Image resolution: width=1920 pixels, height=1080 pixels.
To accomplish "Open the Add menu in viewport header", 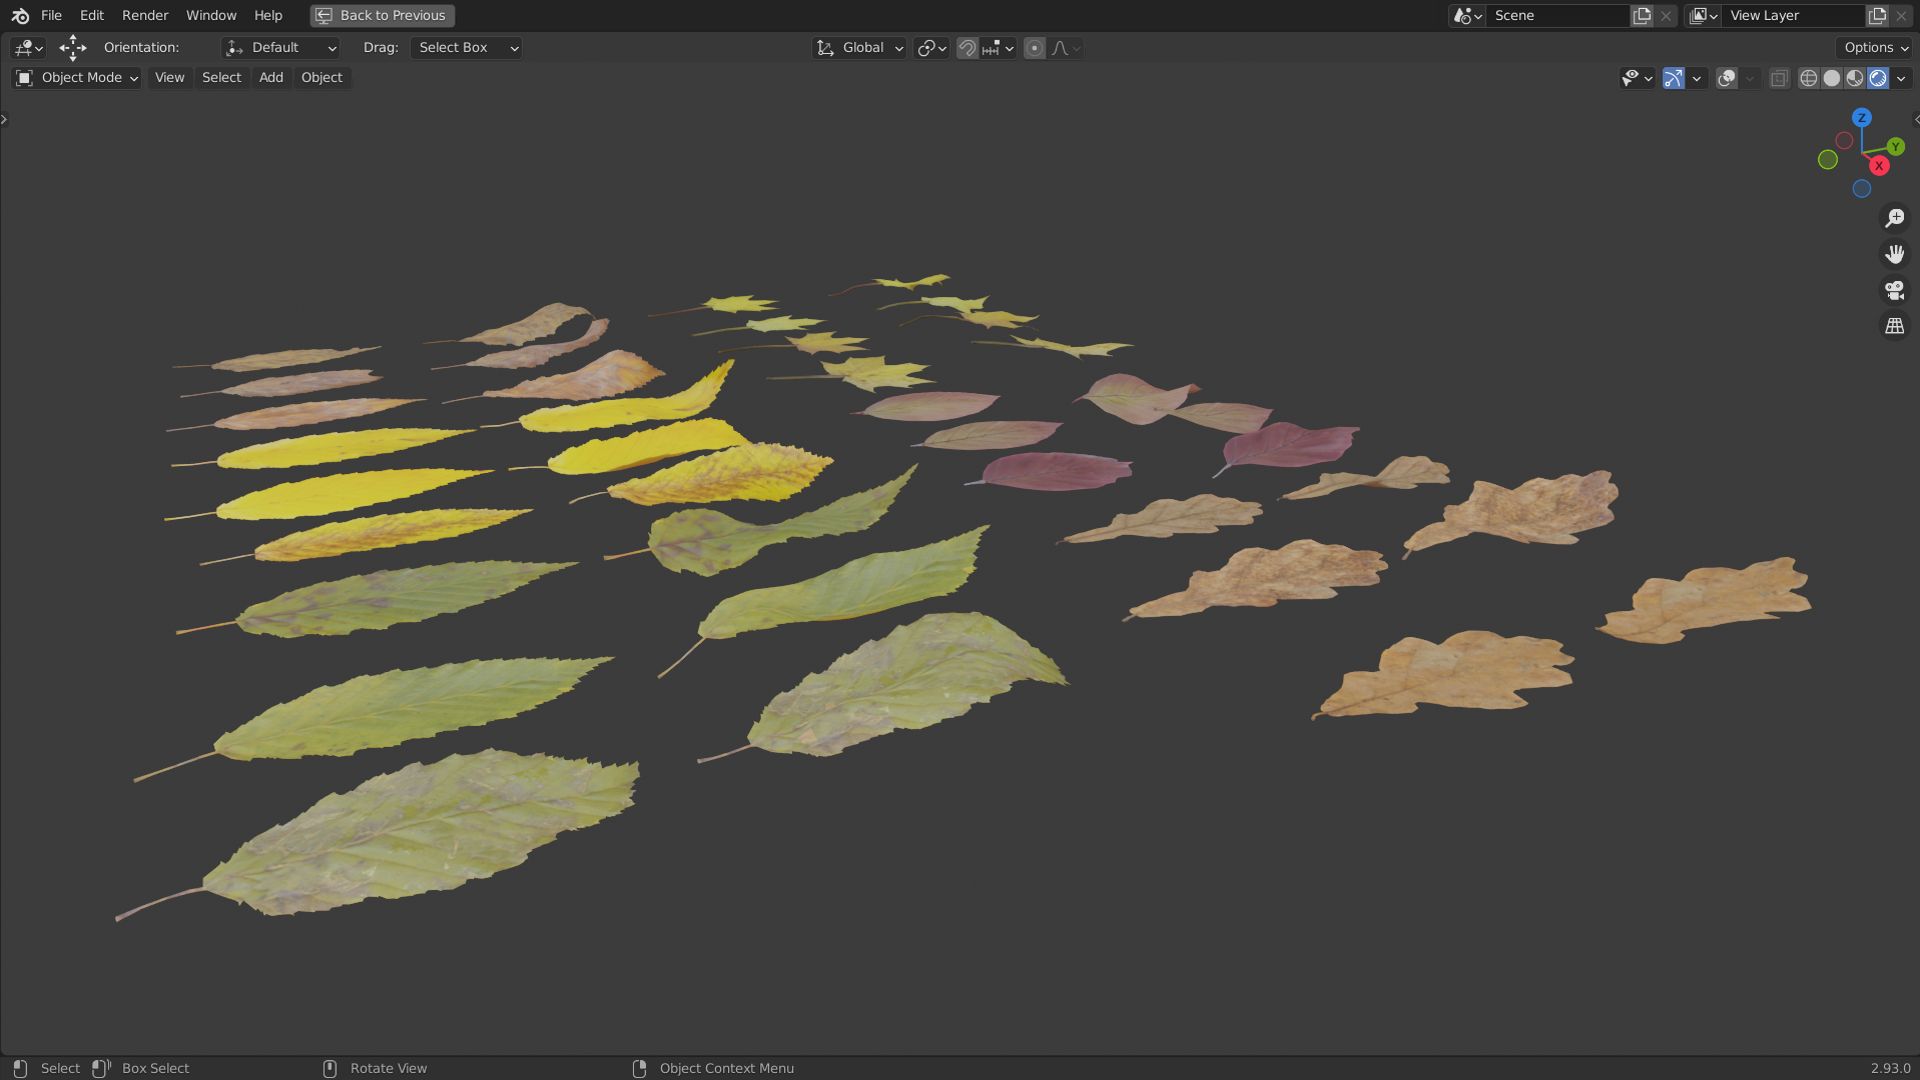I will click(271, 78).
